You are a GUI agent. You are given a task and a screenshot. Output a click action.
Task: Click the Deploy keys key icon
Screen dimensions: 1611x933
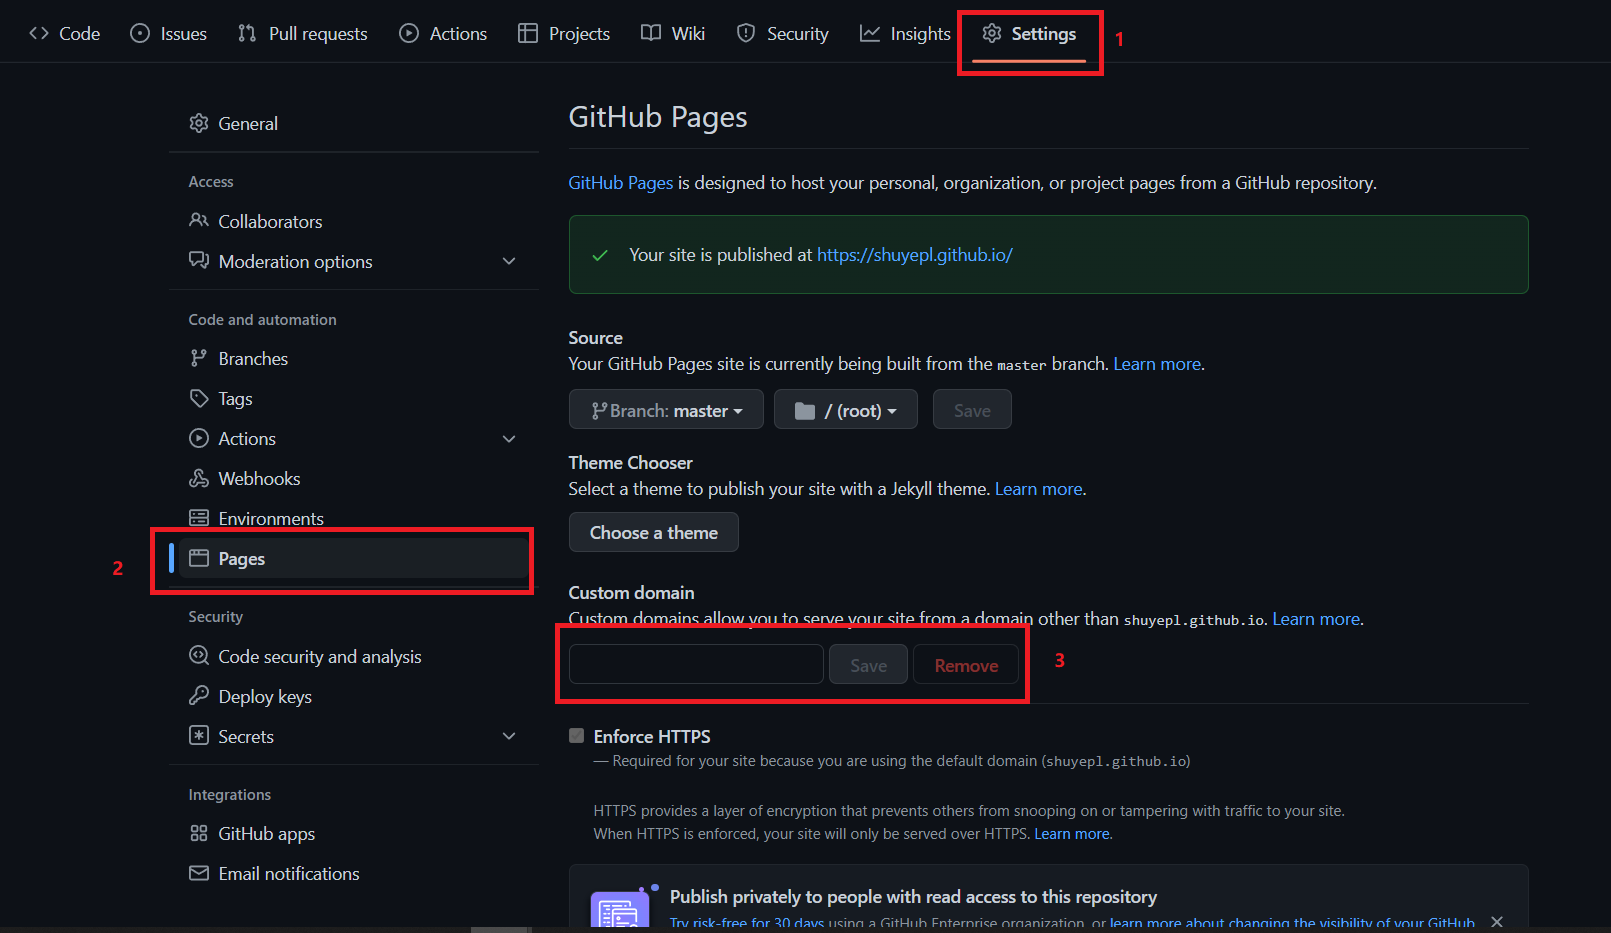(199, 696)
